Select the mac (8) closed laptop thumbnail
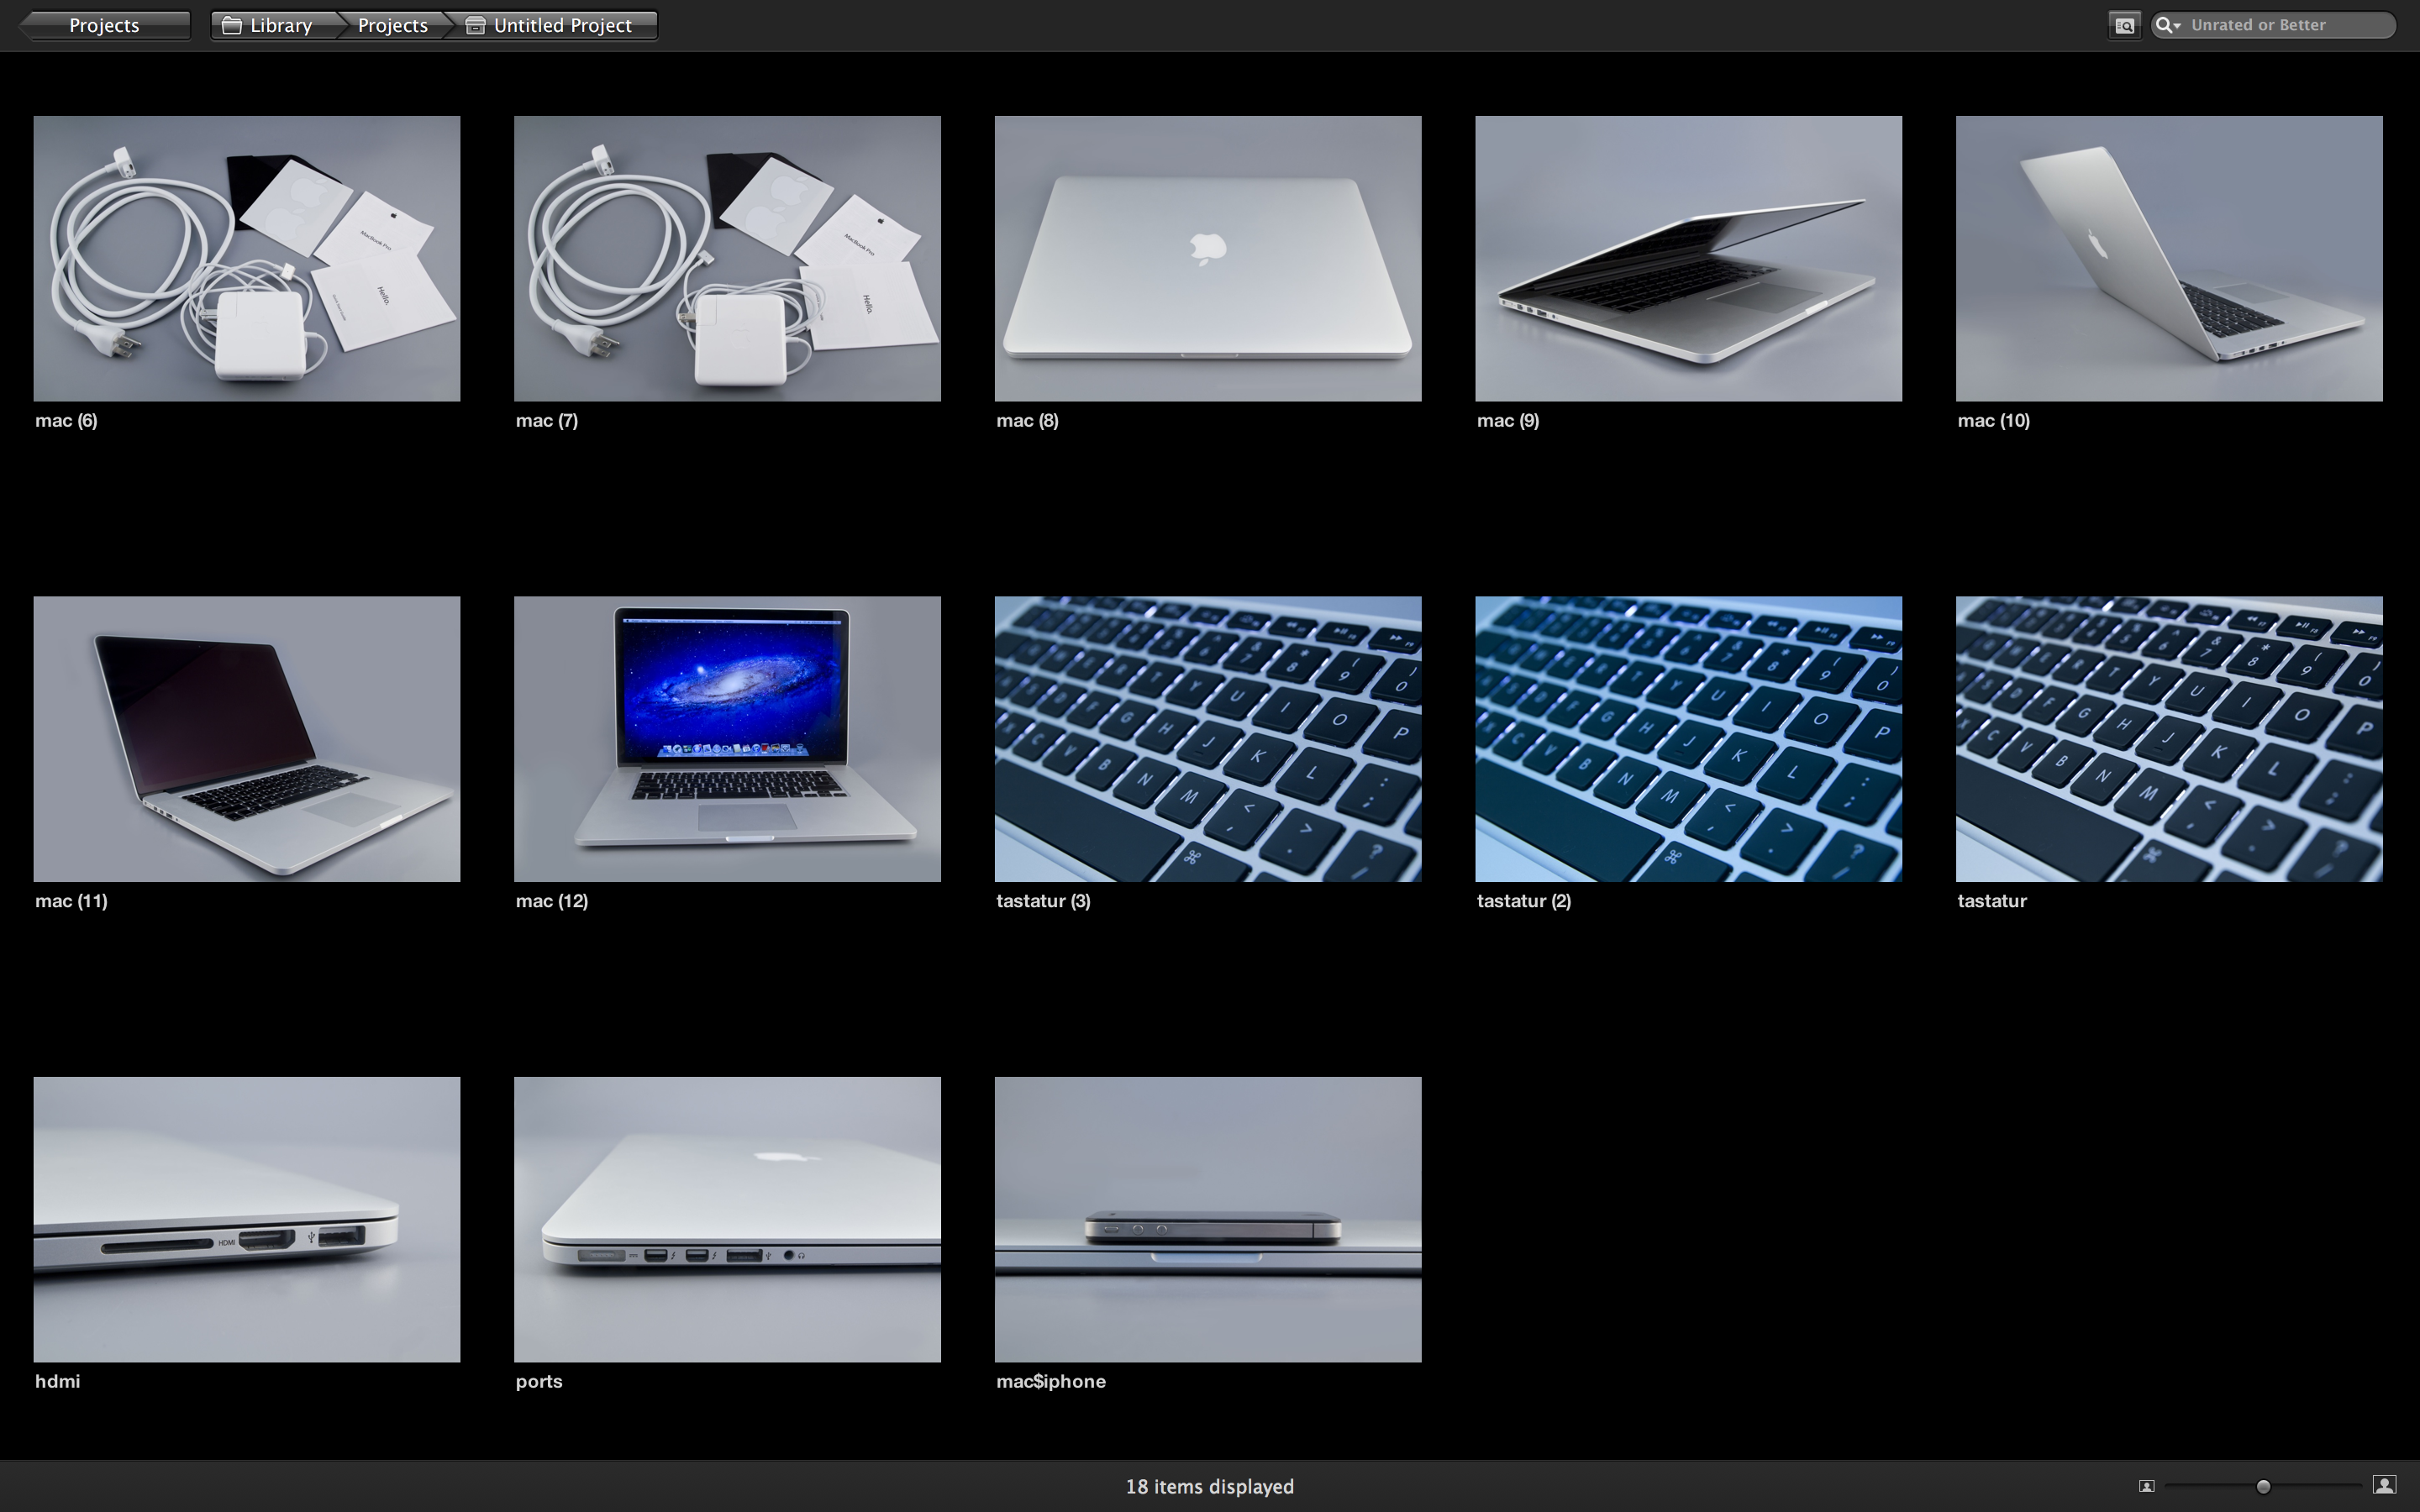This screenshot has height=1512, width=2420. (x=1207, y=258)
